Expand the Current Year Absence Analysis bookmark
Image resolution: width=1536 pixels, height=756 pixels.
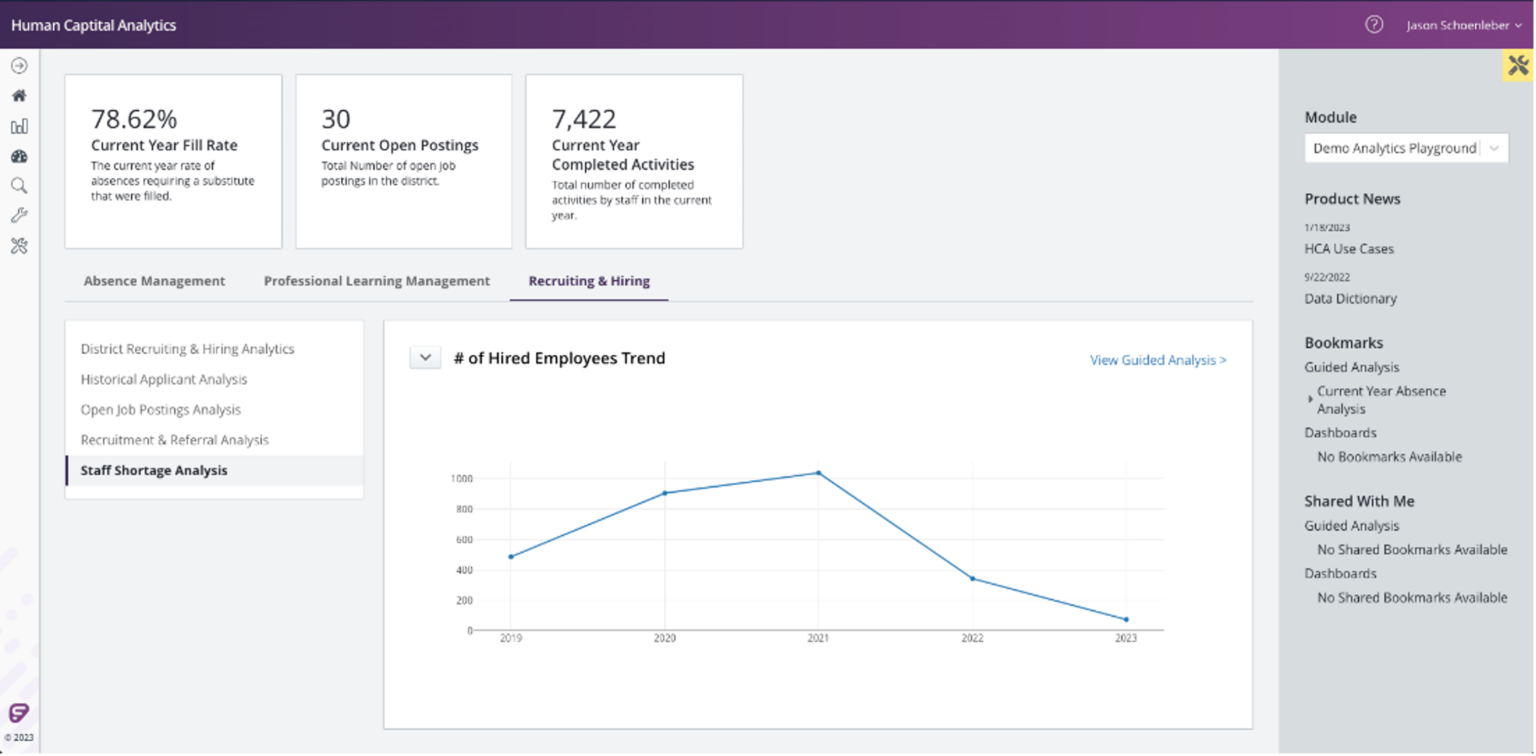point(1311,399)
